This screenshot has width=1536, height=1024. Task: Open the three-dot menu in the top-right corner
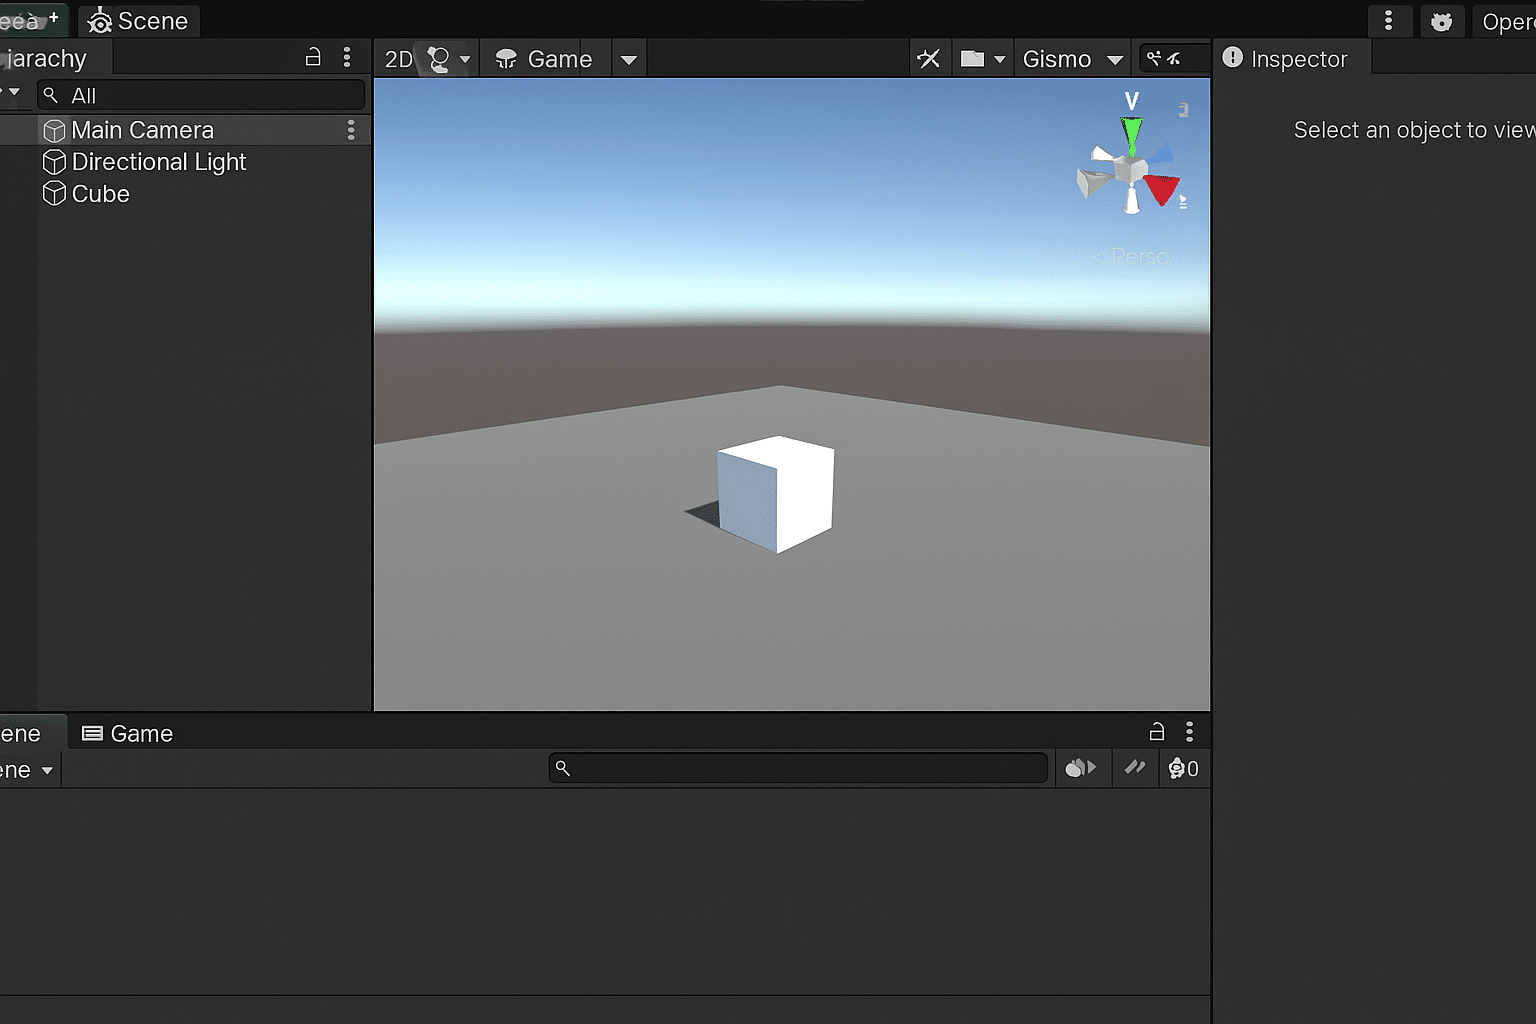(1390, 20)
